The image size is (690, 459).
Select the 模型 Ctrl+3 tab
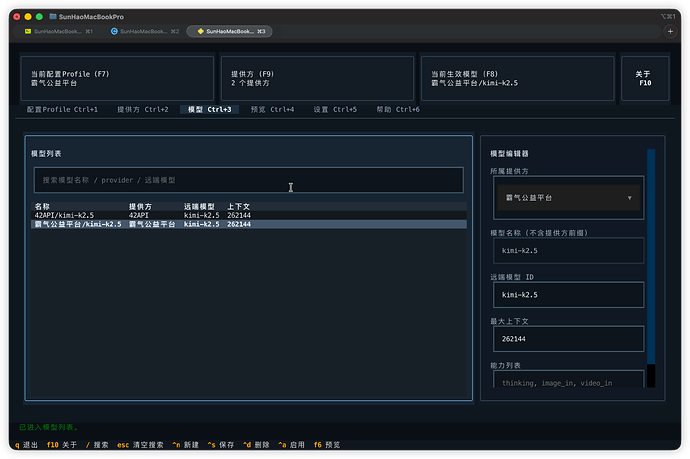pyautogui.click(x=209, y=110)
